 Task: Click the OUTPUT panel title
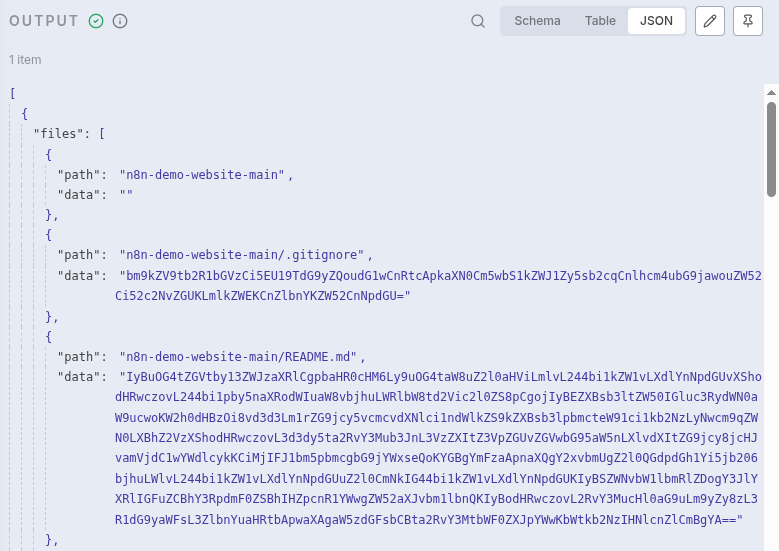coord(44,21)
